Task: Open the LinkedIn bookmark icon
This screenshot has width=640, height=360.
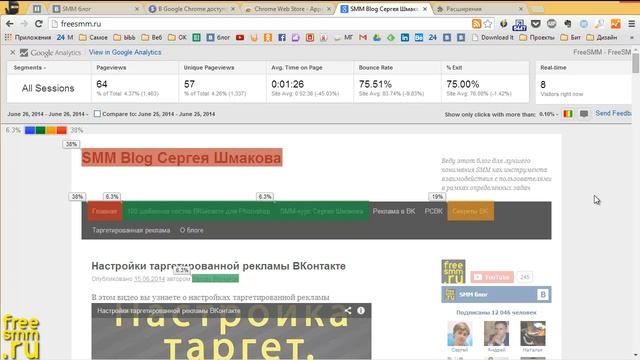Action: [x=404, y=38]
